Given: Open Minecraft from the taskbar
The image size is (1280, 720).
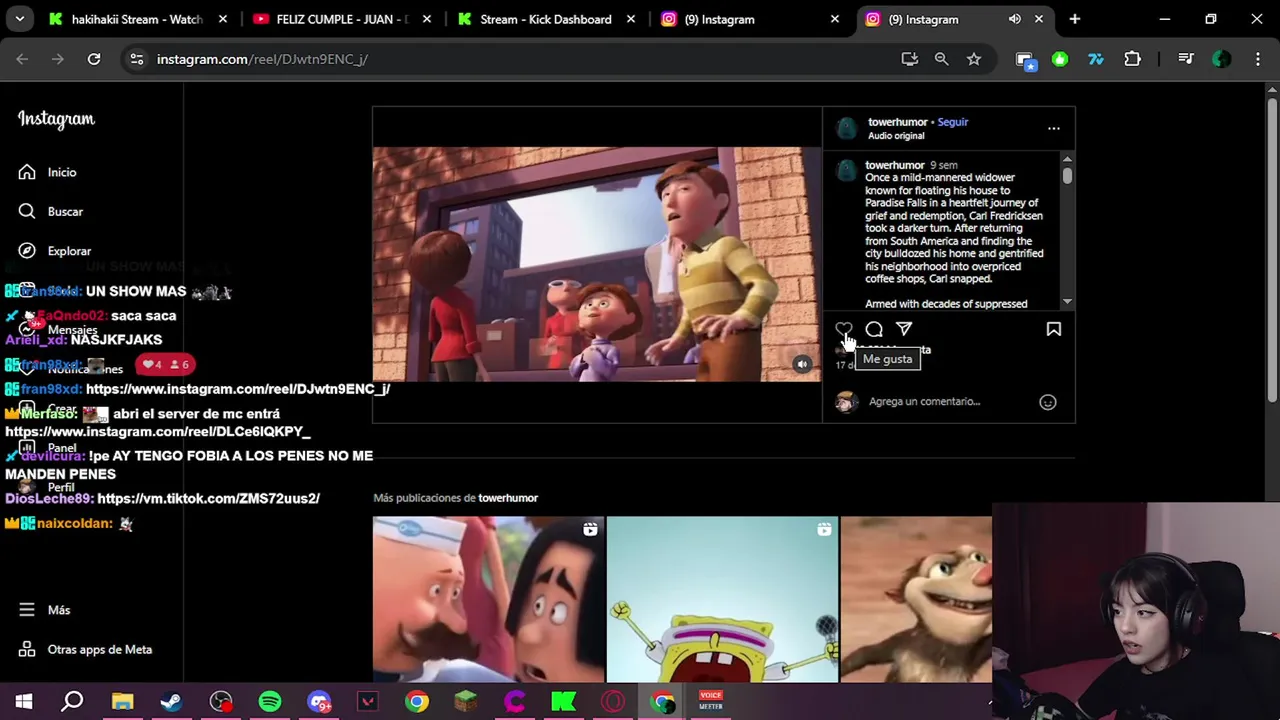Looking at the screenshot, I should click(466, 702).
